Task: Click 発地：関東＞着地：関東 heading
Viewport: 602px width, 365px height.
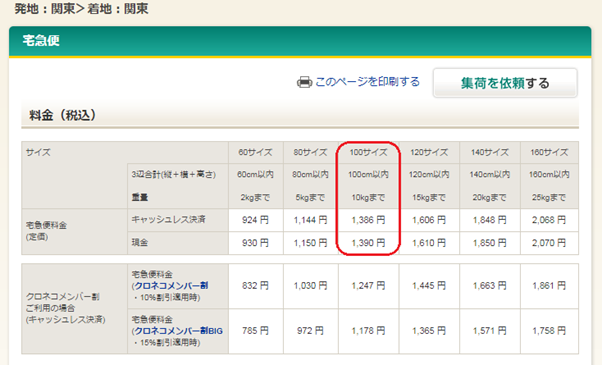Action: [x=81, y=8]
